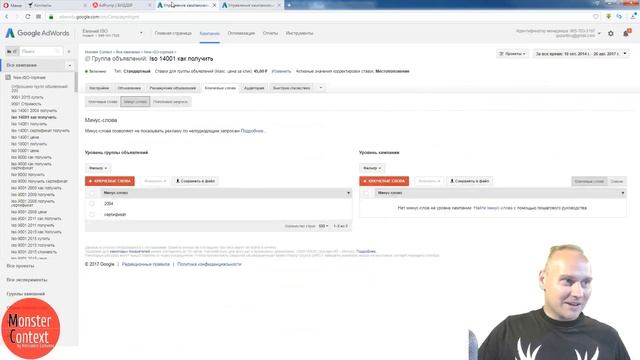
Task: Click Сохранить в файл in ad group table
Action: click(195, 181)
